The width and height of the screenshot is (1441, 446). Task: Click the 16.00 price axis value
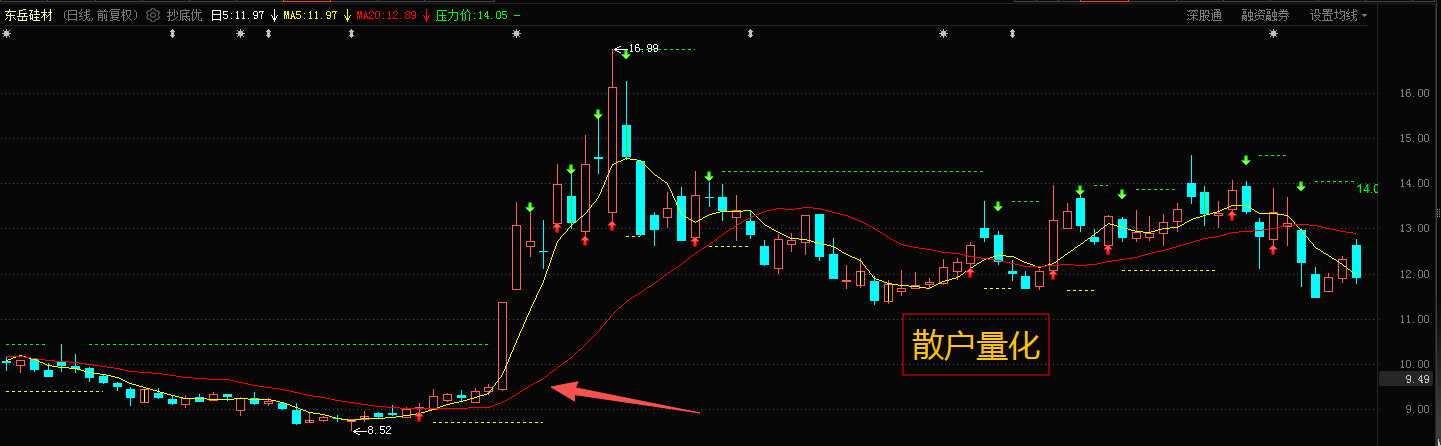tap(1414, 93)
